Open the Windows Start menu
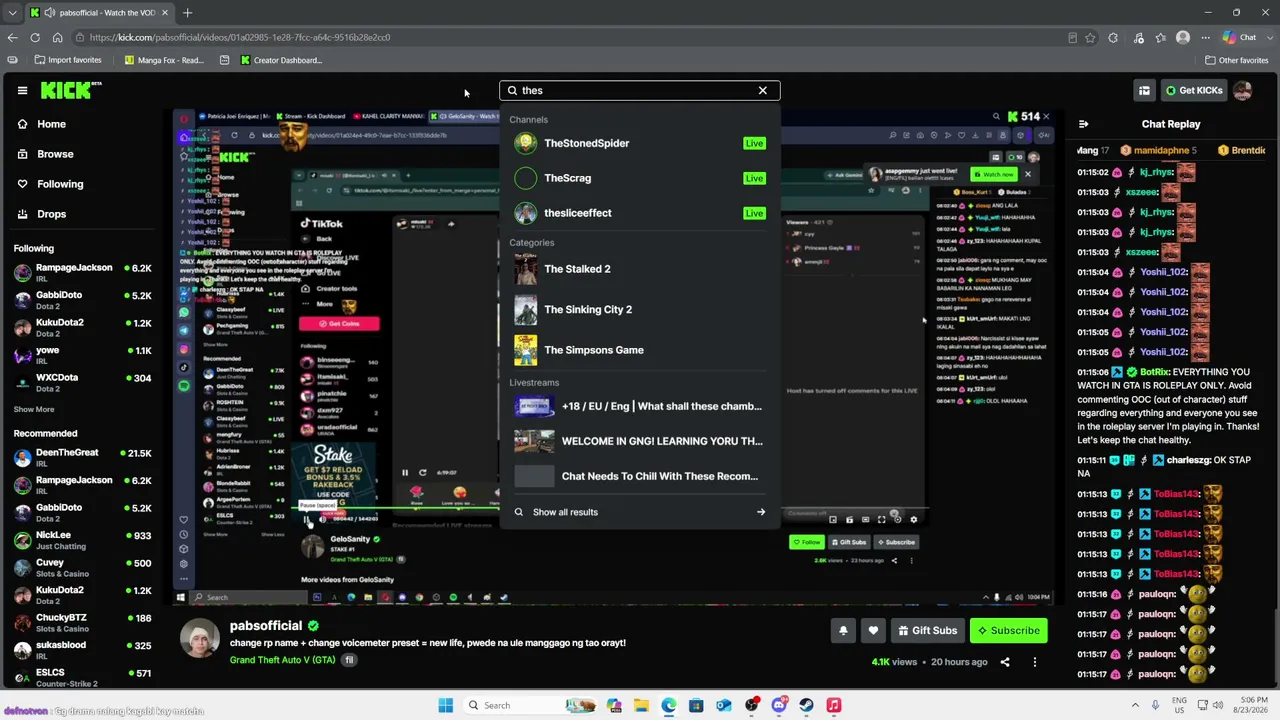The image size is (1280, 720). click(x=446, y=706)
